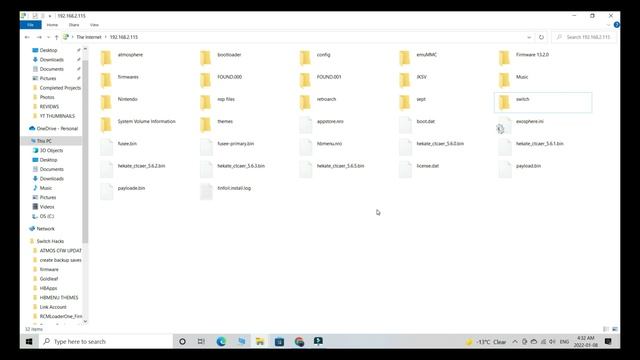Select hekate_ctcaer_5.6.5.bin file
This screenshot has height=360, width=640.
tap(340, 166)
